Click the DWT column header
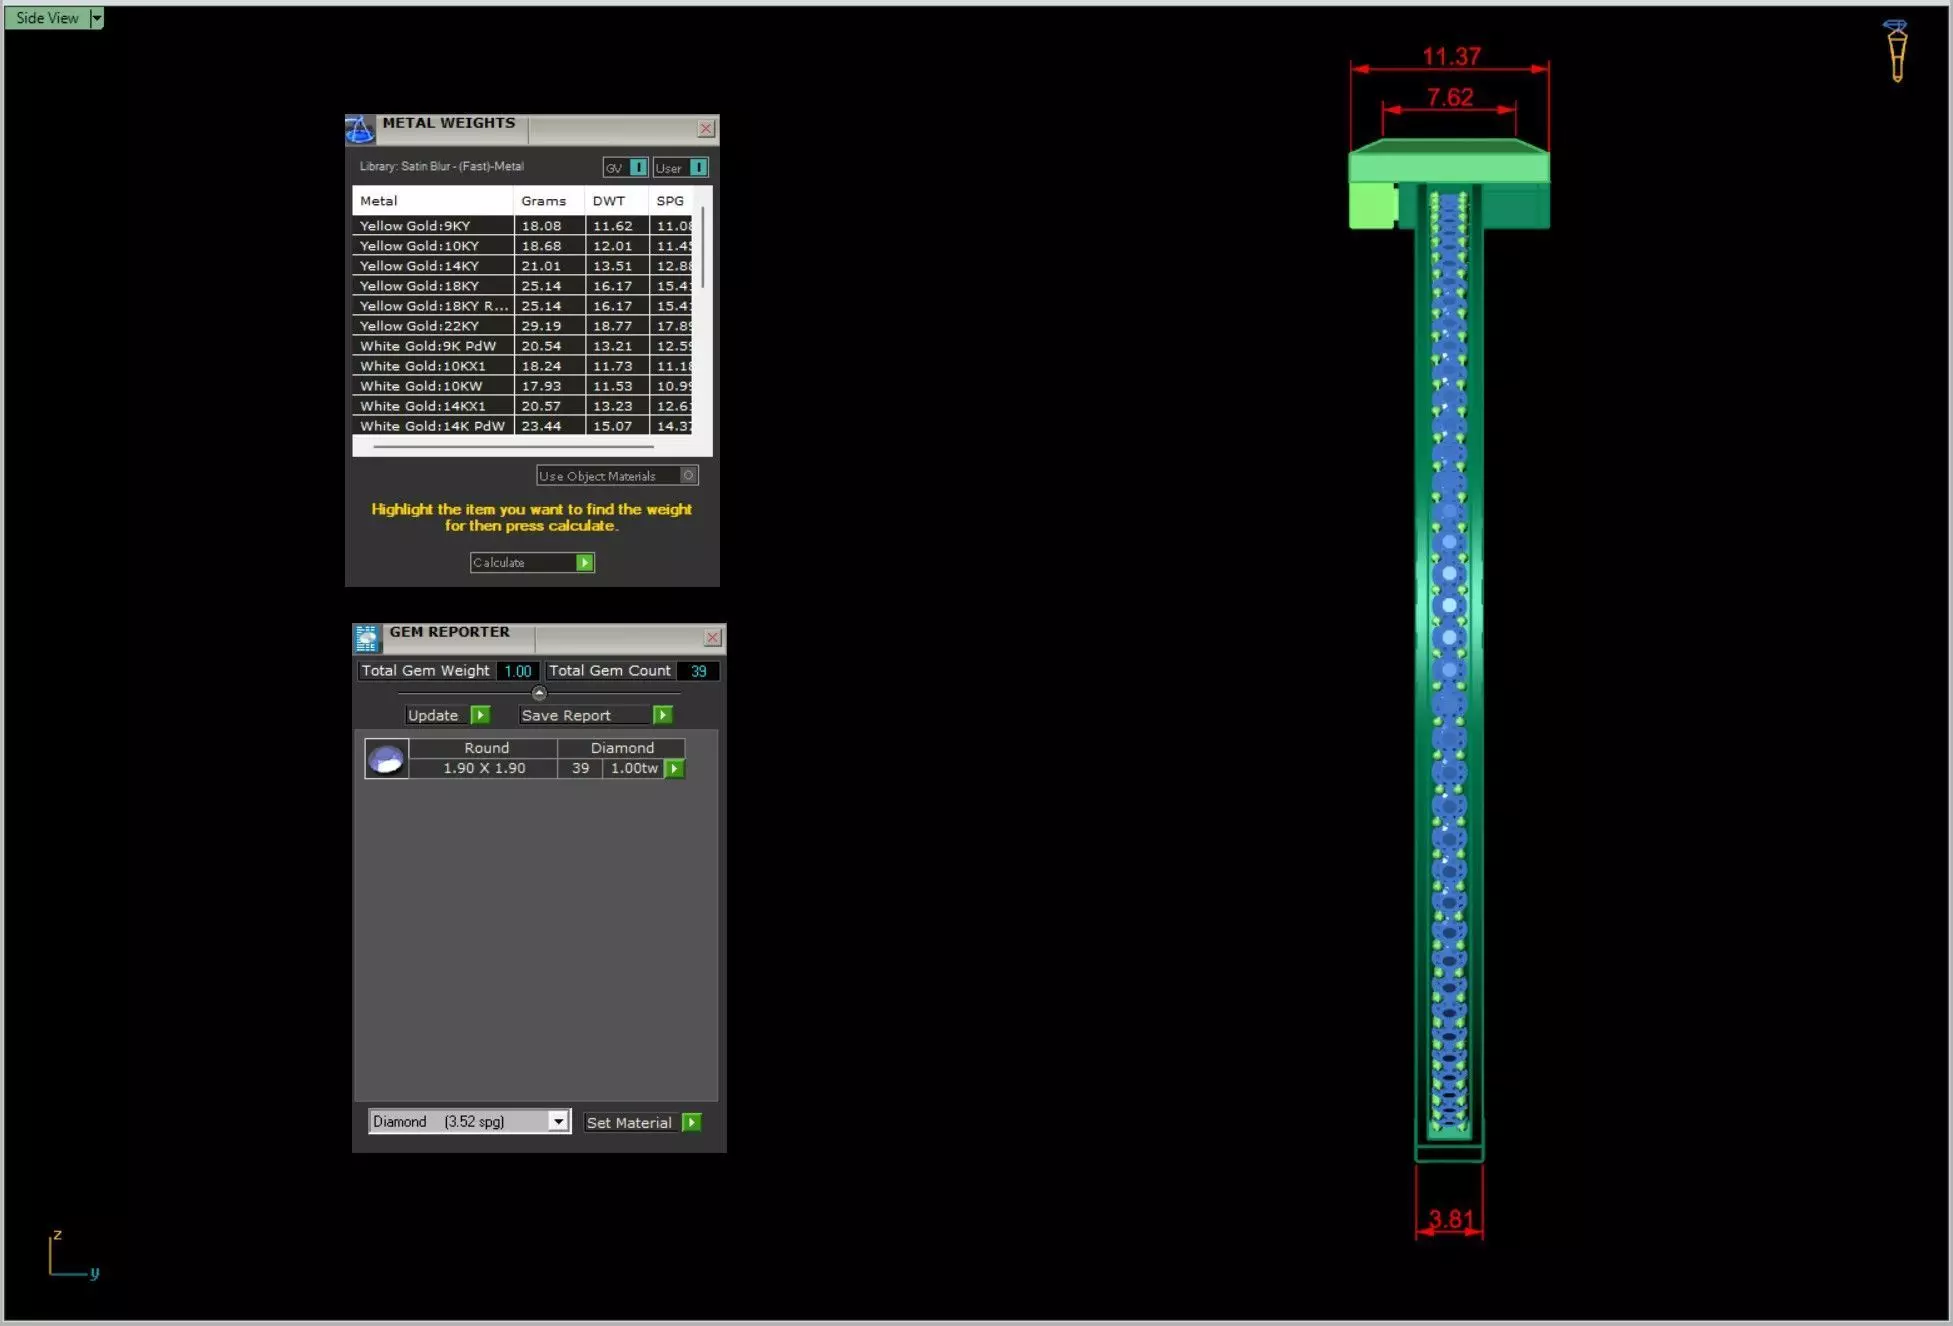 pos(608,201)
